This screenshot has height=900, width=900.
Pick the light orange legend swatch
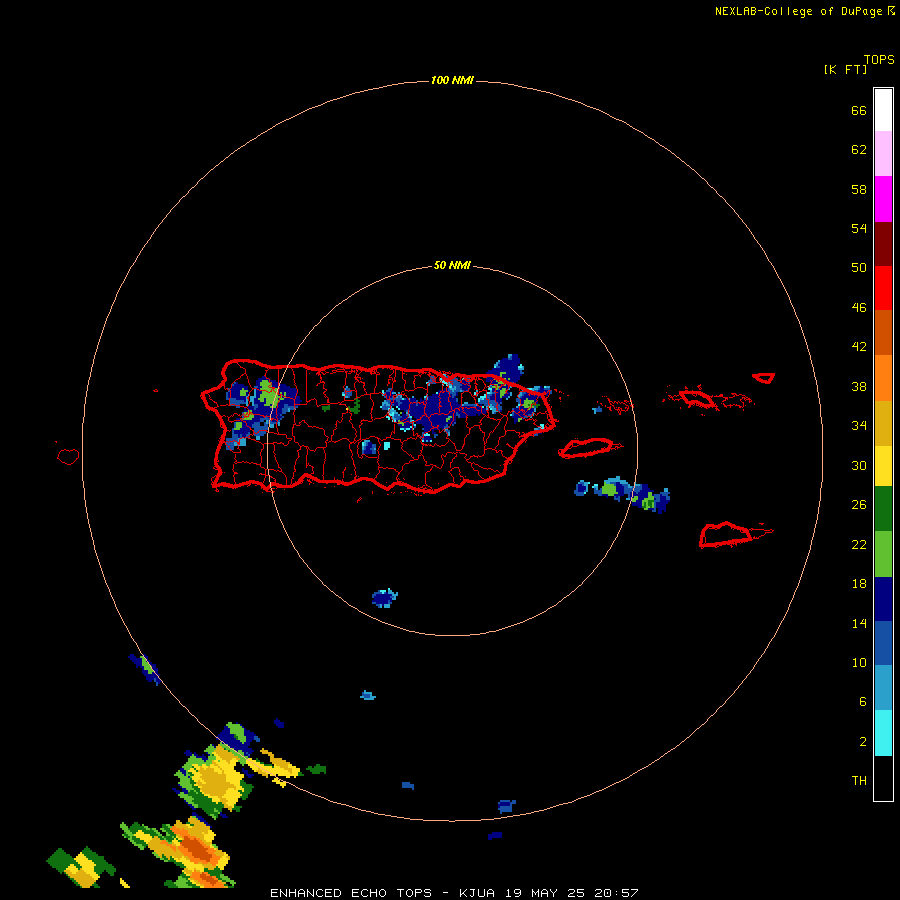[x=883, y=378]
